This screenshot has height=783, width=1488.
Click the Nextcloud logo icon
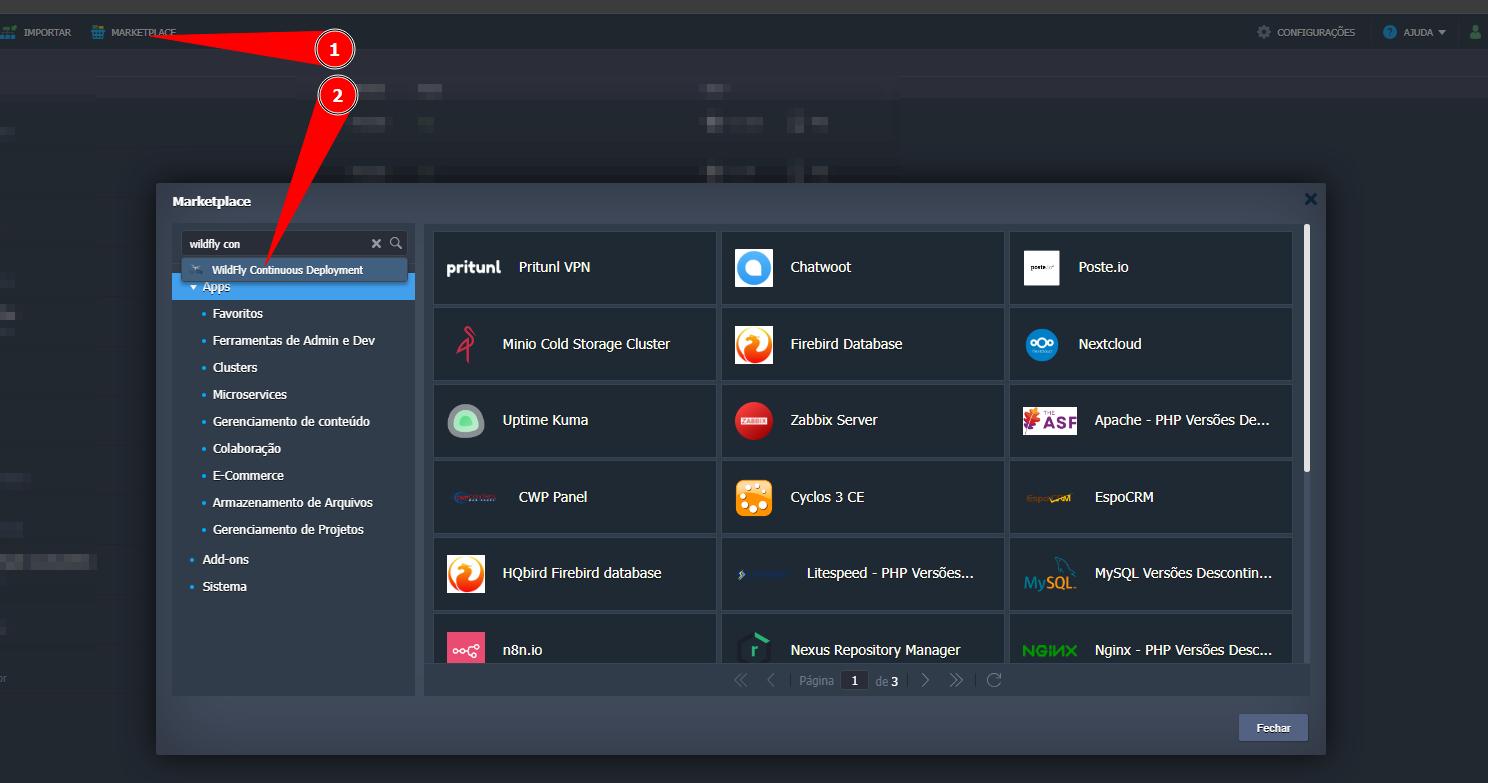[1041, 344]
